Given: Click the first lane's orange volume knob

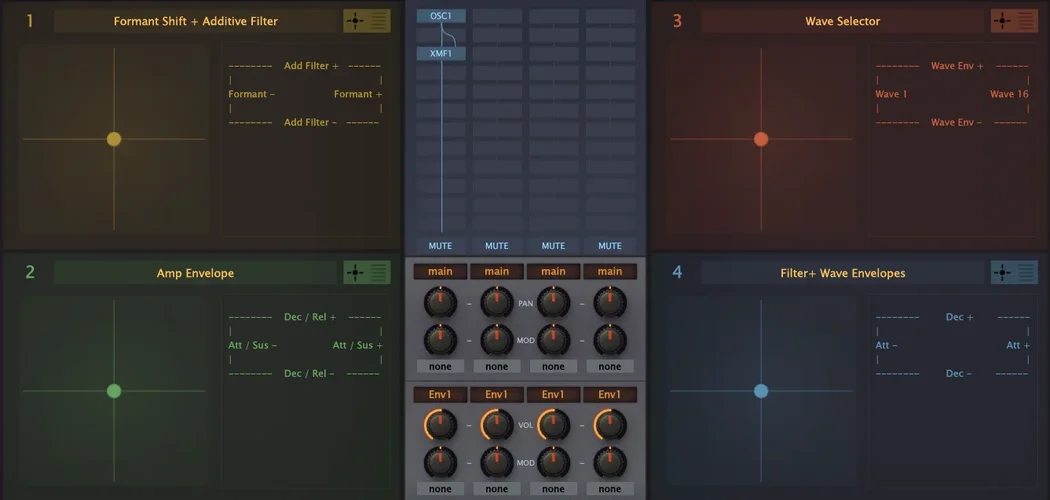Looking at the screenshot, I should click(x=440, y=426).
